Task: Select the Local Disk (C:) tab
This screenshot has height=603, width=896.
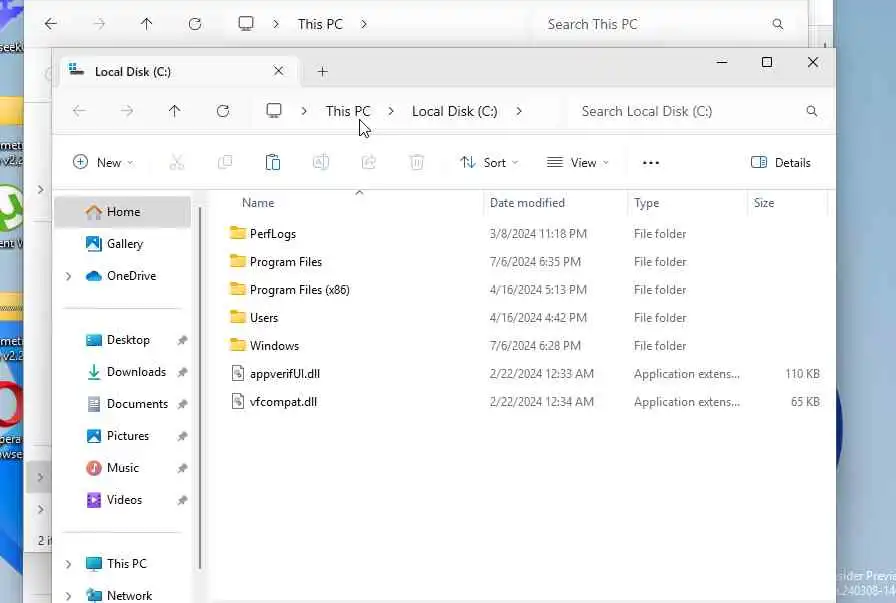Action: pos(178,71)
